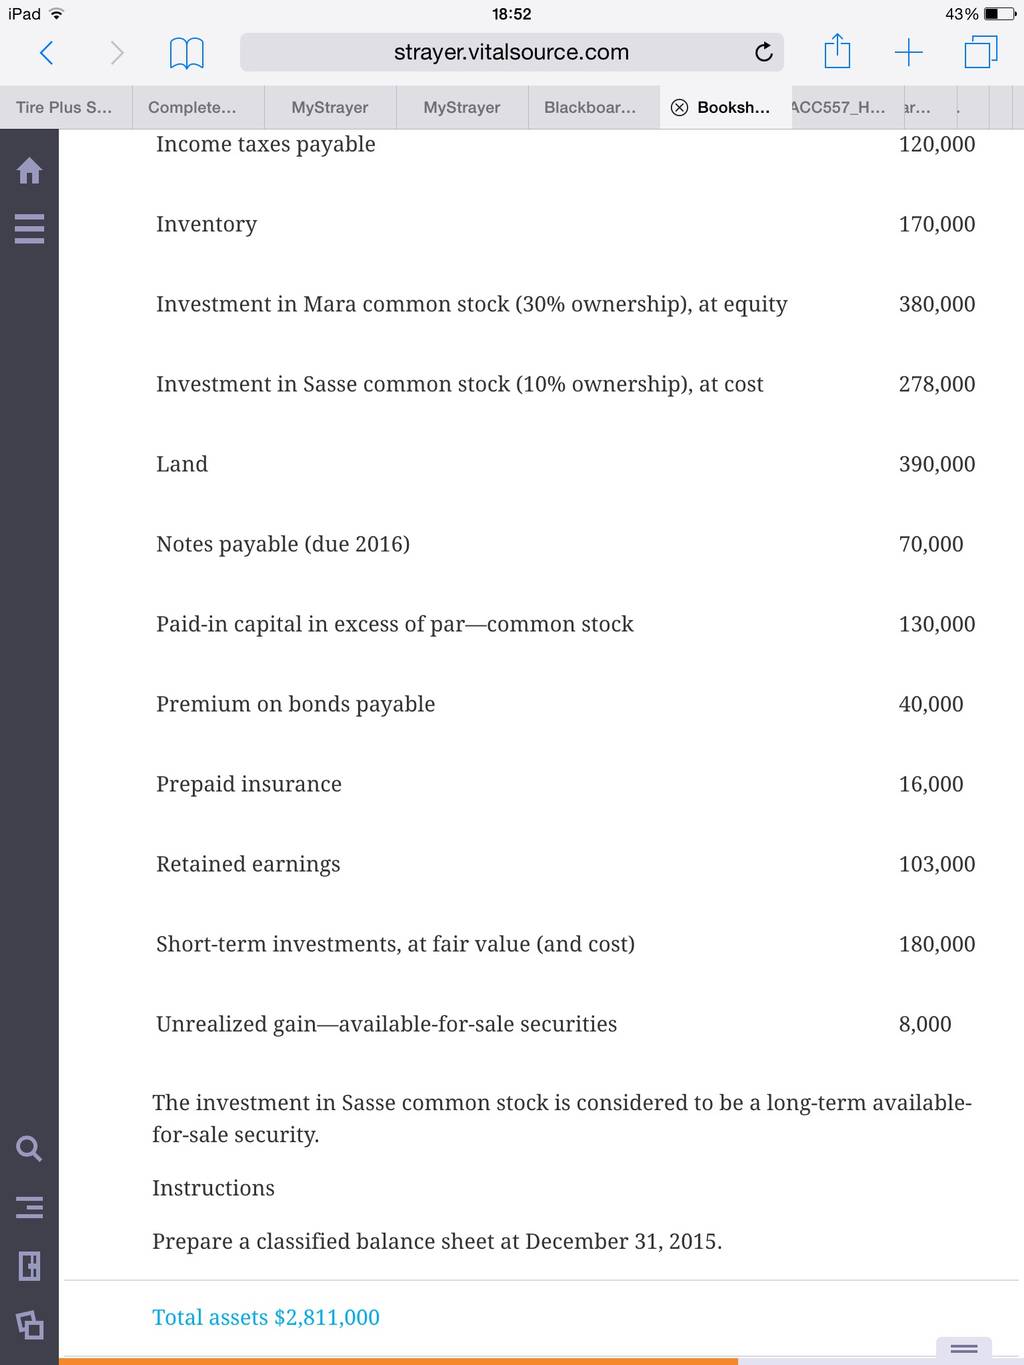Show all tabs overview icon
Image resolution: width=1024 pixels, height=1365 pixels.
coord(981,52)
